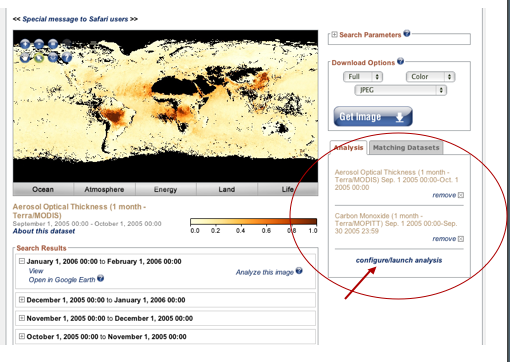Click 'December 1, 2005 00:00 to January 1, 2006 00:00' text
This screenshot has width=510, height=362.
[x=106, y=300]
